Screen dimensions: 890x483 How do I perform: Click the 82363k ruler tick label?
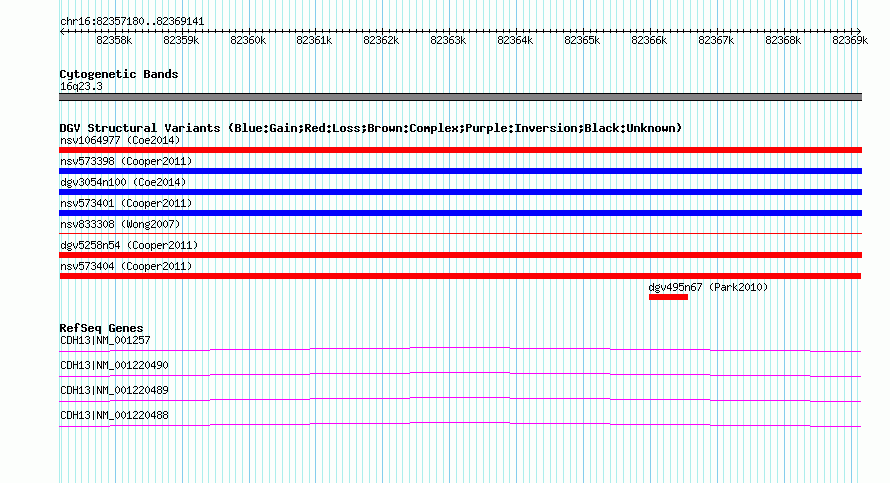(x=448, y=40)
